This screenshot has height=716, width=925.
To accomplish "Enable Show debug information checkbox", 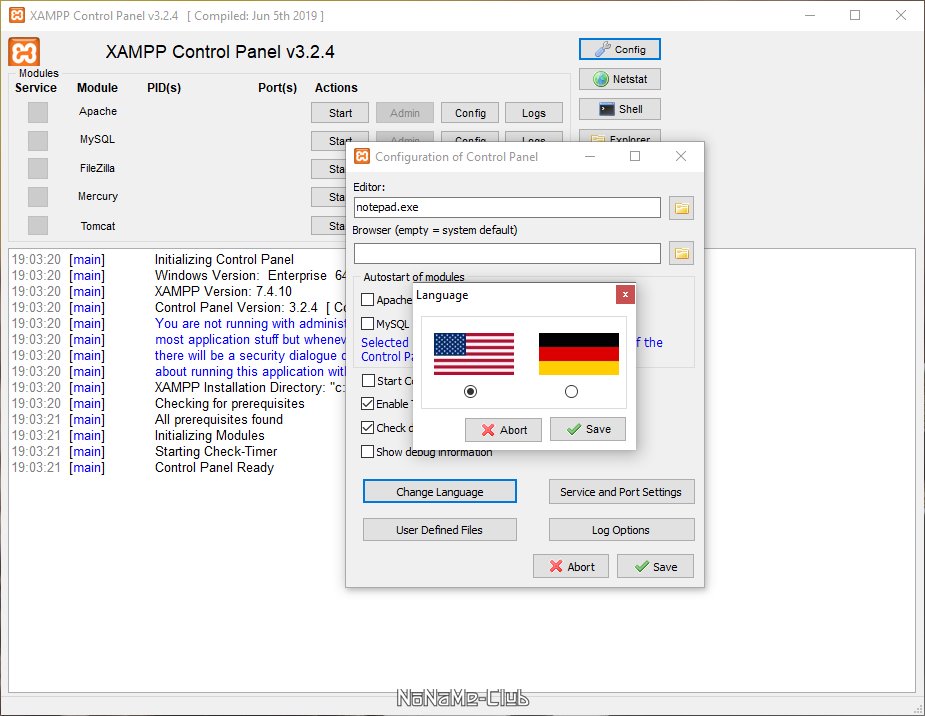I will 368,452.
